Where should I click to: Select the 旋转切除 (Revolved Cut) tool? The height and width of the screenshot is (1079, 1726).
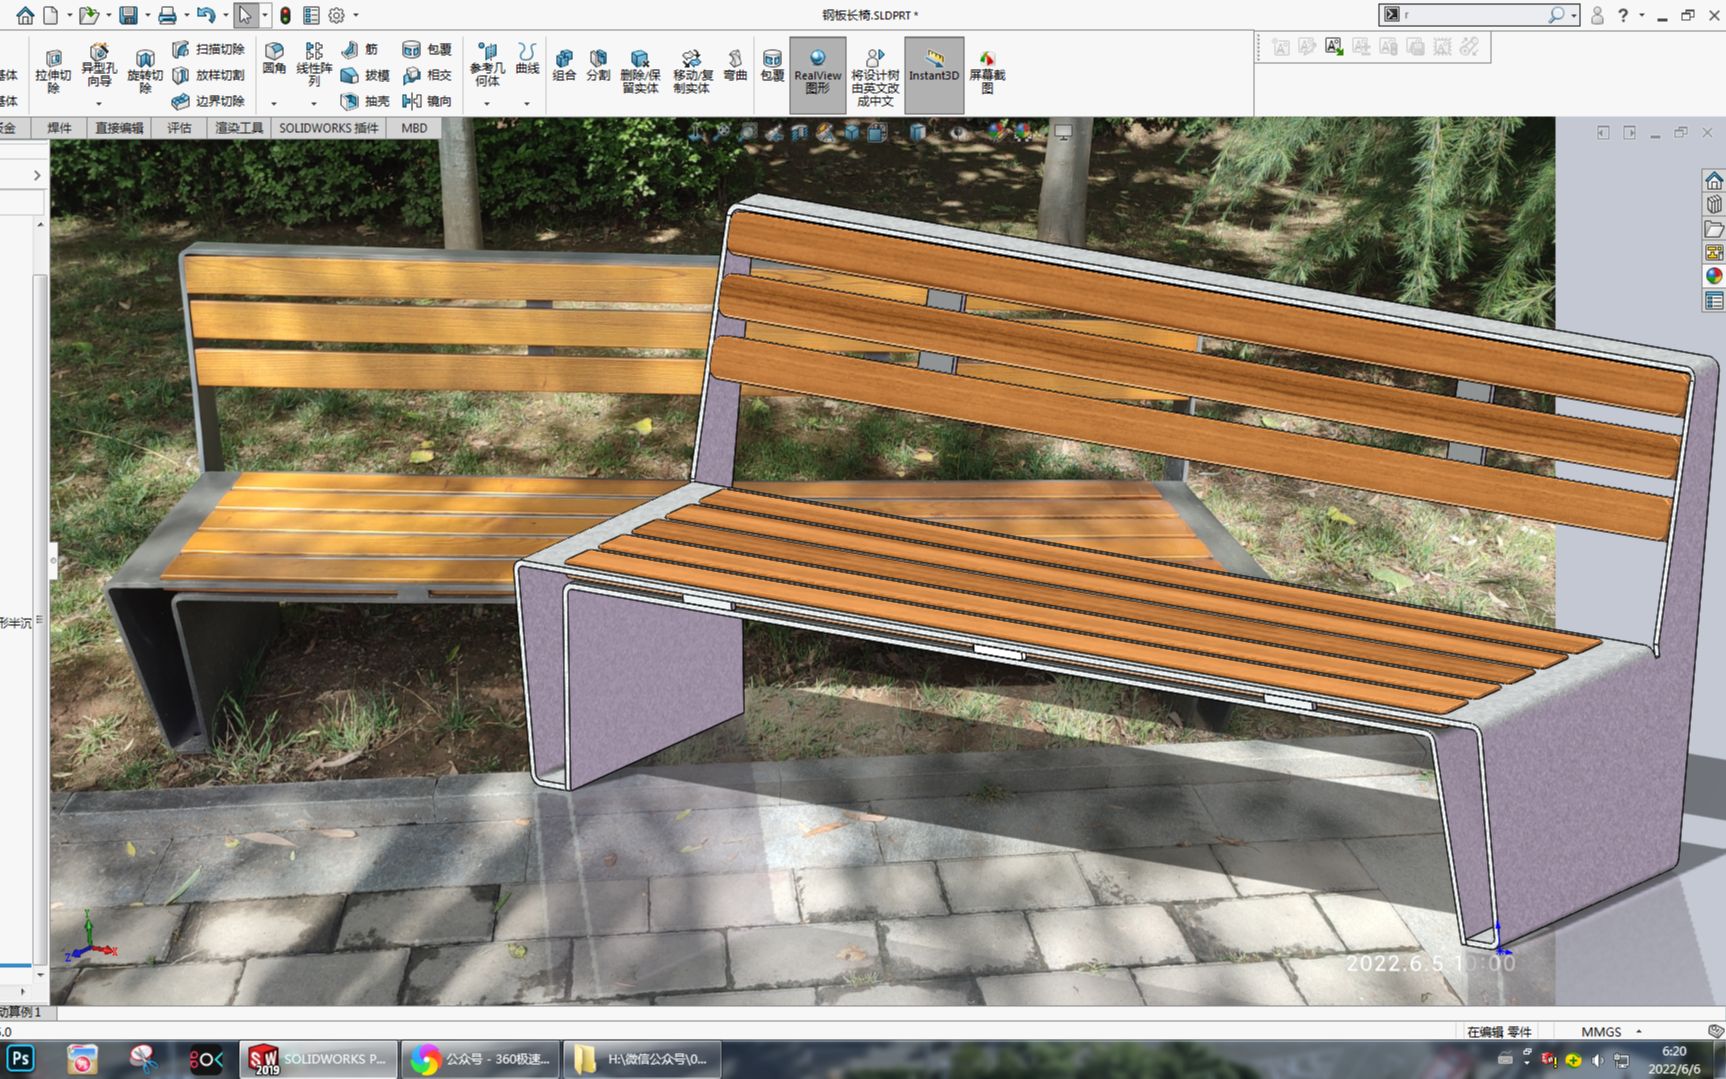[x=145, y=70]
